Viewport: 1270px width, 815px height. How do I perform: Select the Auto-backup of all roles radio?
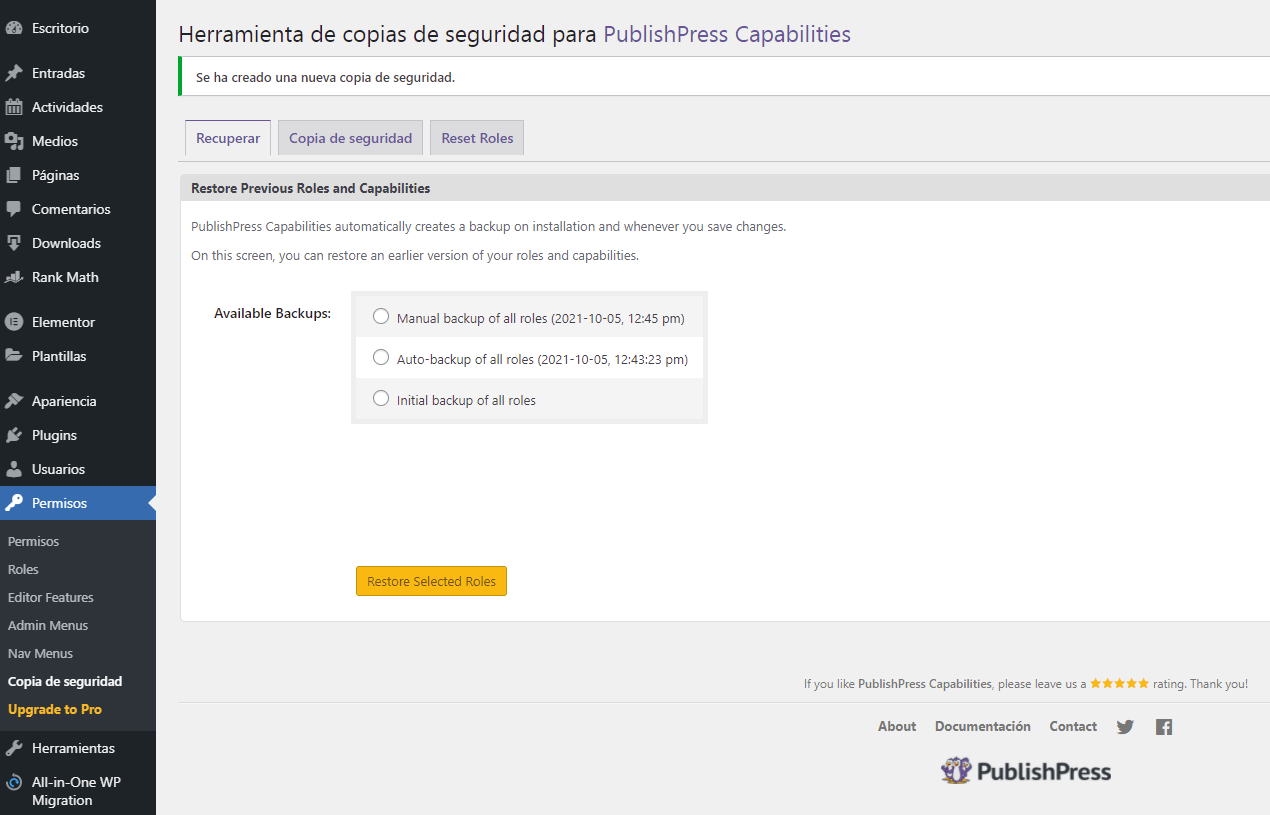pyautogui.click(x=381, y=357)
